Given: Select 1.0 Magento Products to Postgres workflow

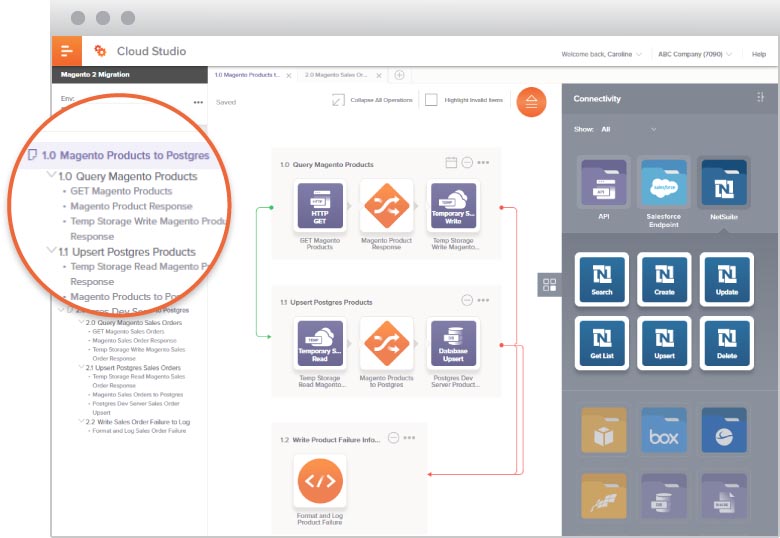Looking at the screenshot, I should coord(125,155).
